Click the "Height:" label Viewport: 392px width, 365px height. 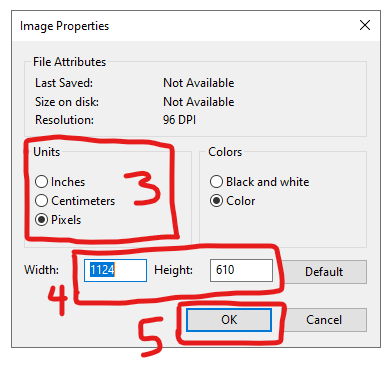(x=173, y=269)
